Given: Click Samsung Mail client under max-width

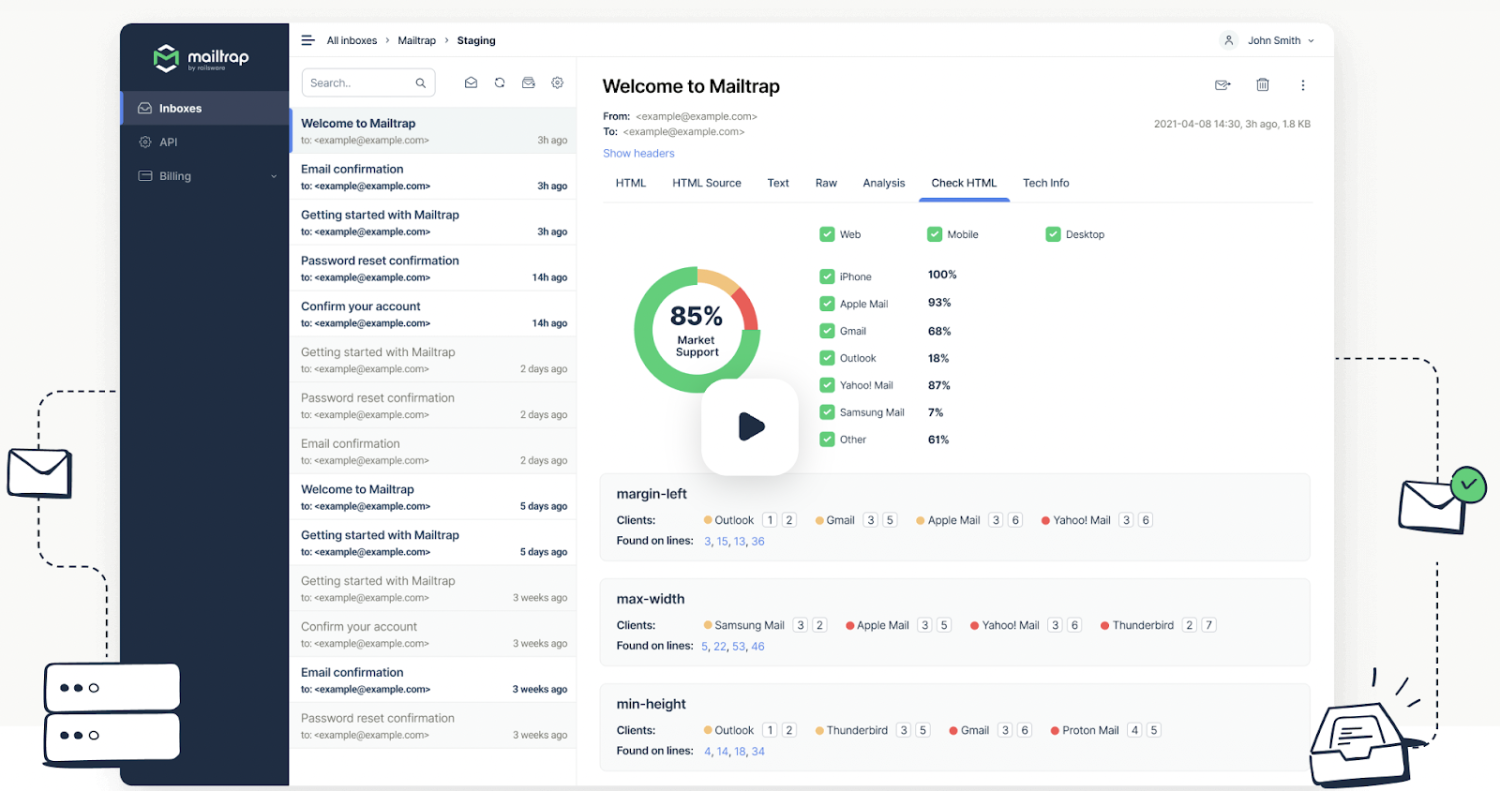Looking at the screenshot, I should pyautogui.click(x=749, y=625).
